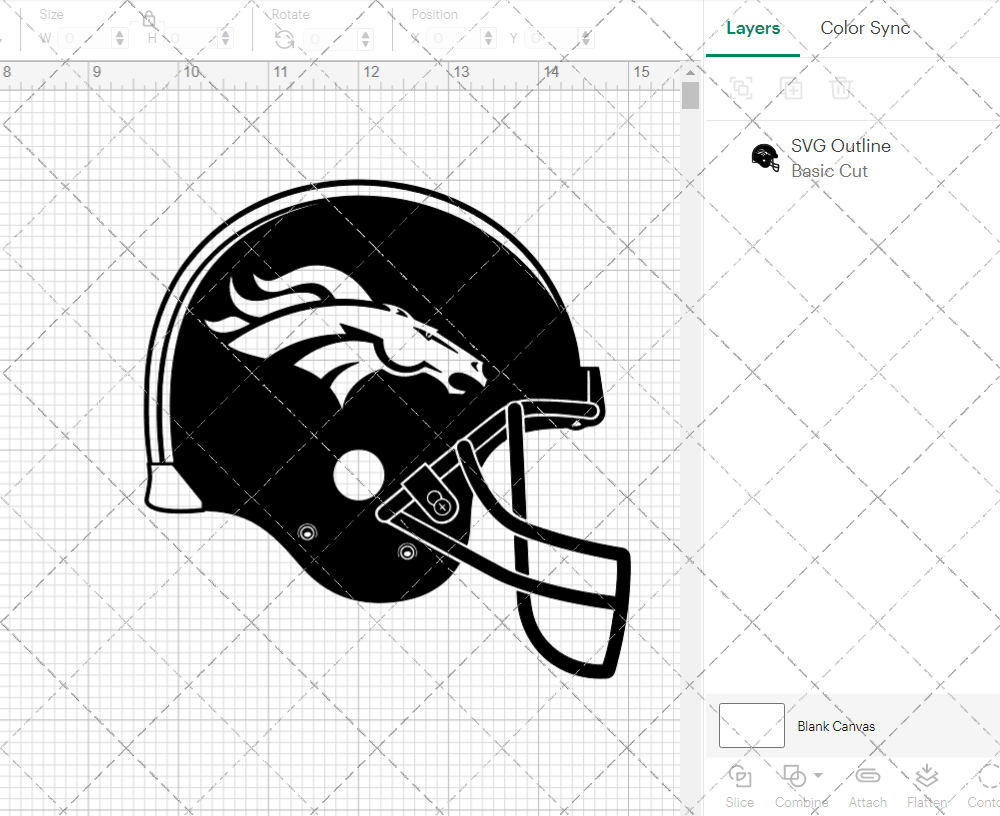Click the Rotate refresh icon
Image resolution: width=1000 pixels, height=816 pixels.
tap(285, 39)
